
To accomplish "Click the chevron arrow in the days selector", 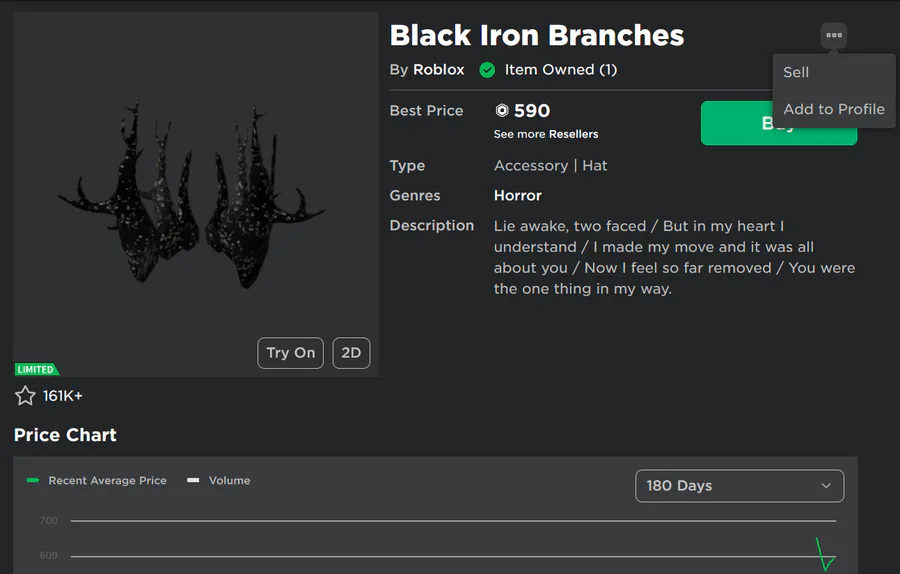I will [x=826, y=486].
